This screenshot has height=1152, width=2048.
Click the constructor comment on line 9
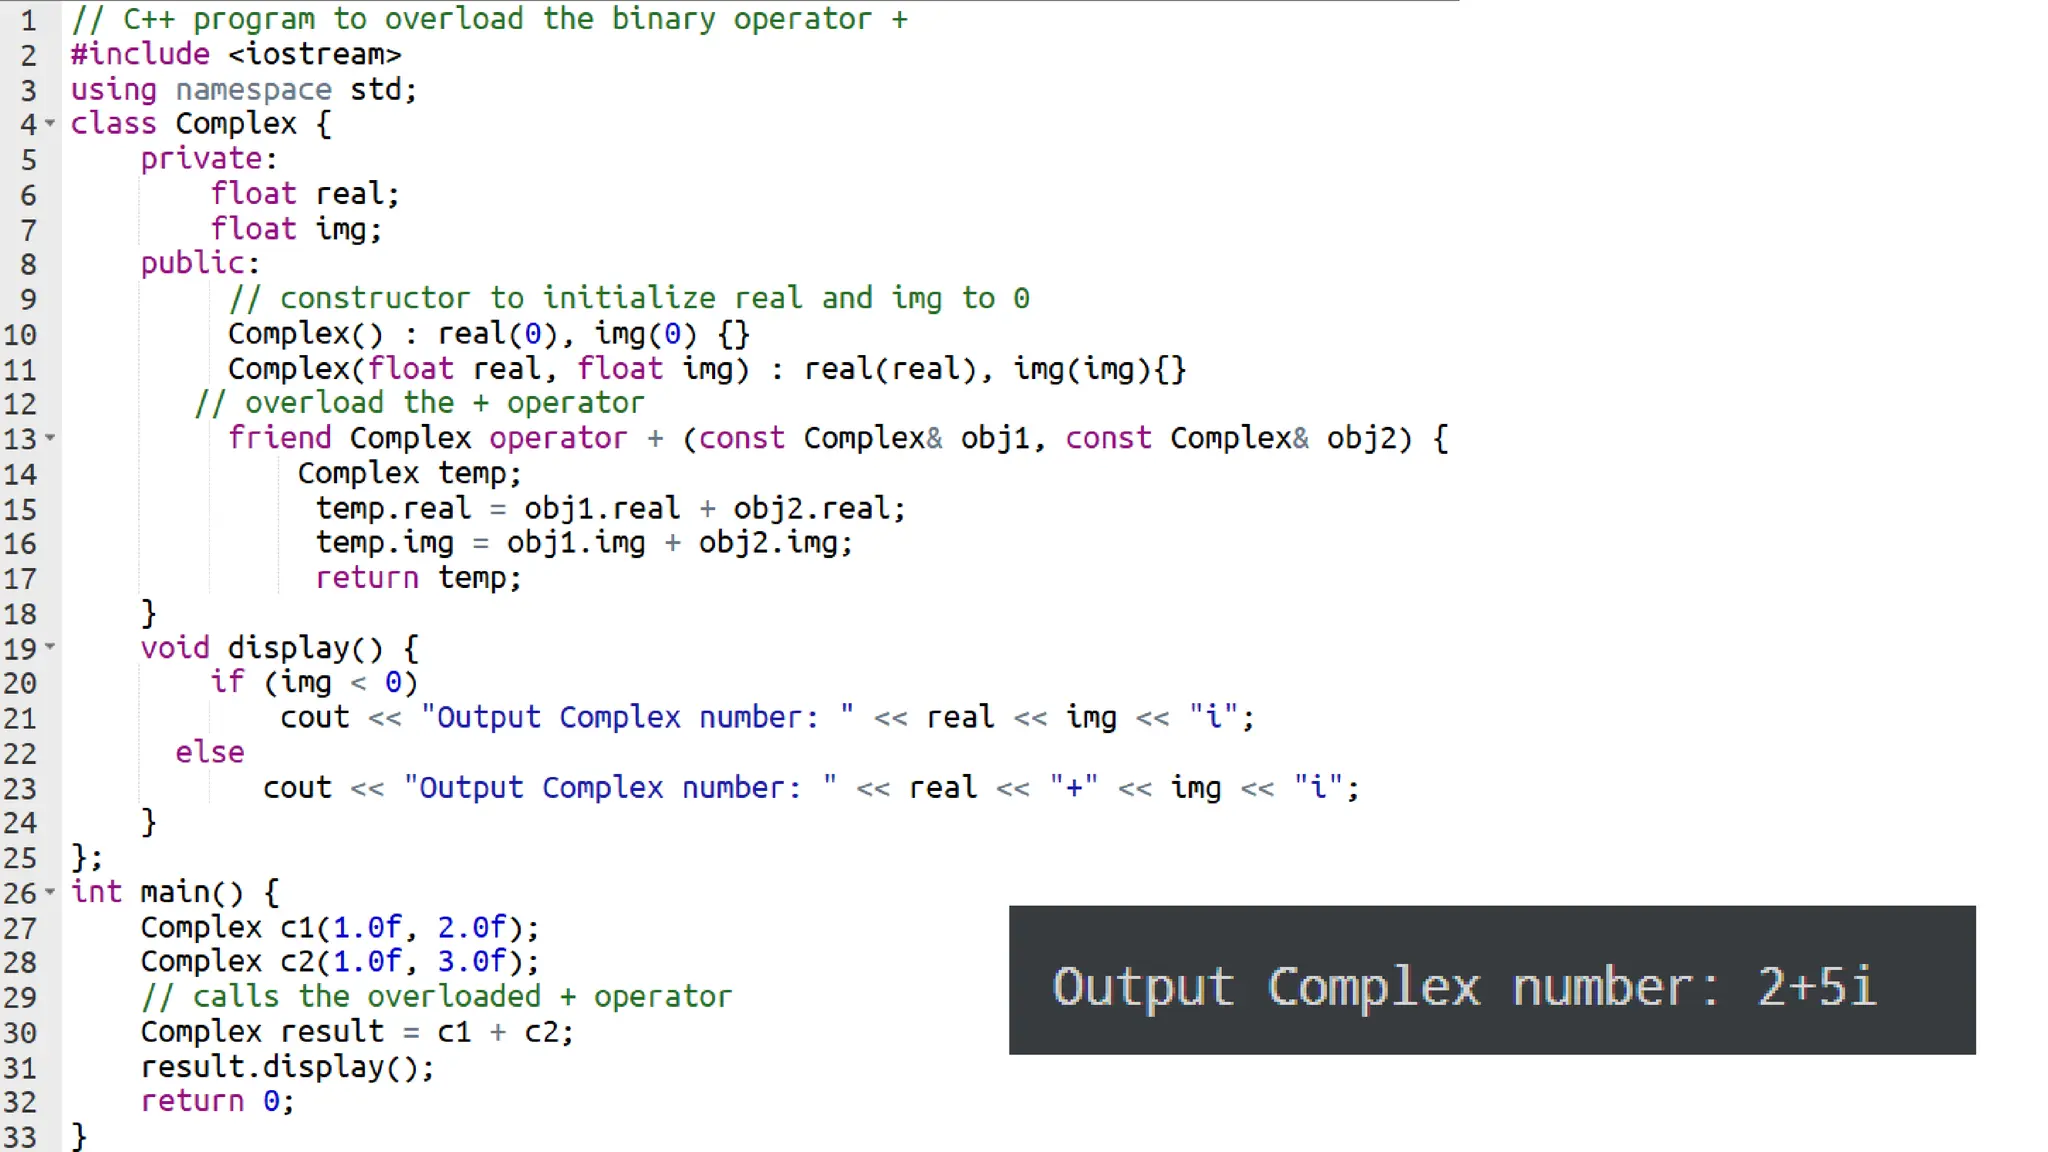[628, 298]
